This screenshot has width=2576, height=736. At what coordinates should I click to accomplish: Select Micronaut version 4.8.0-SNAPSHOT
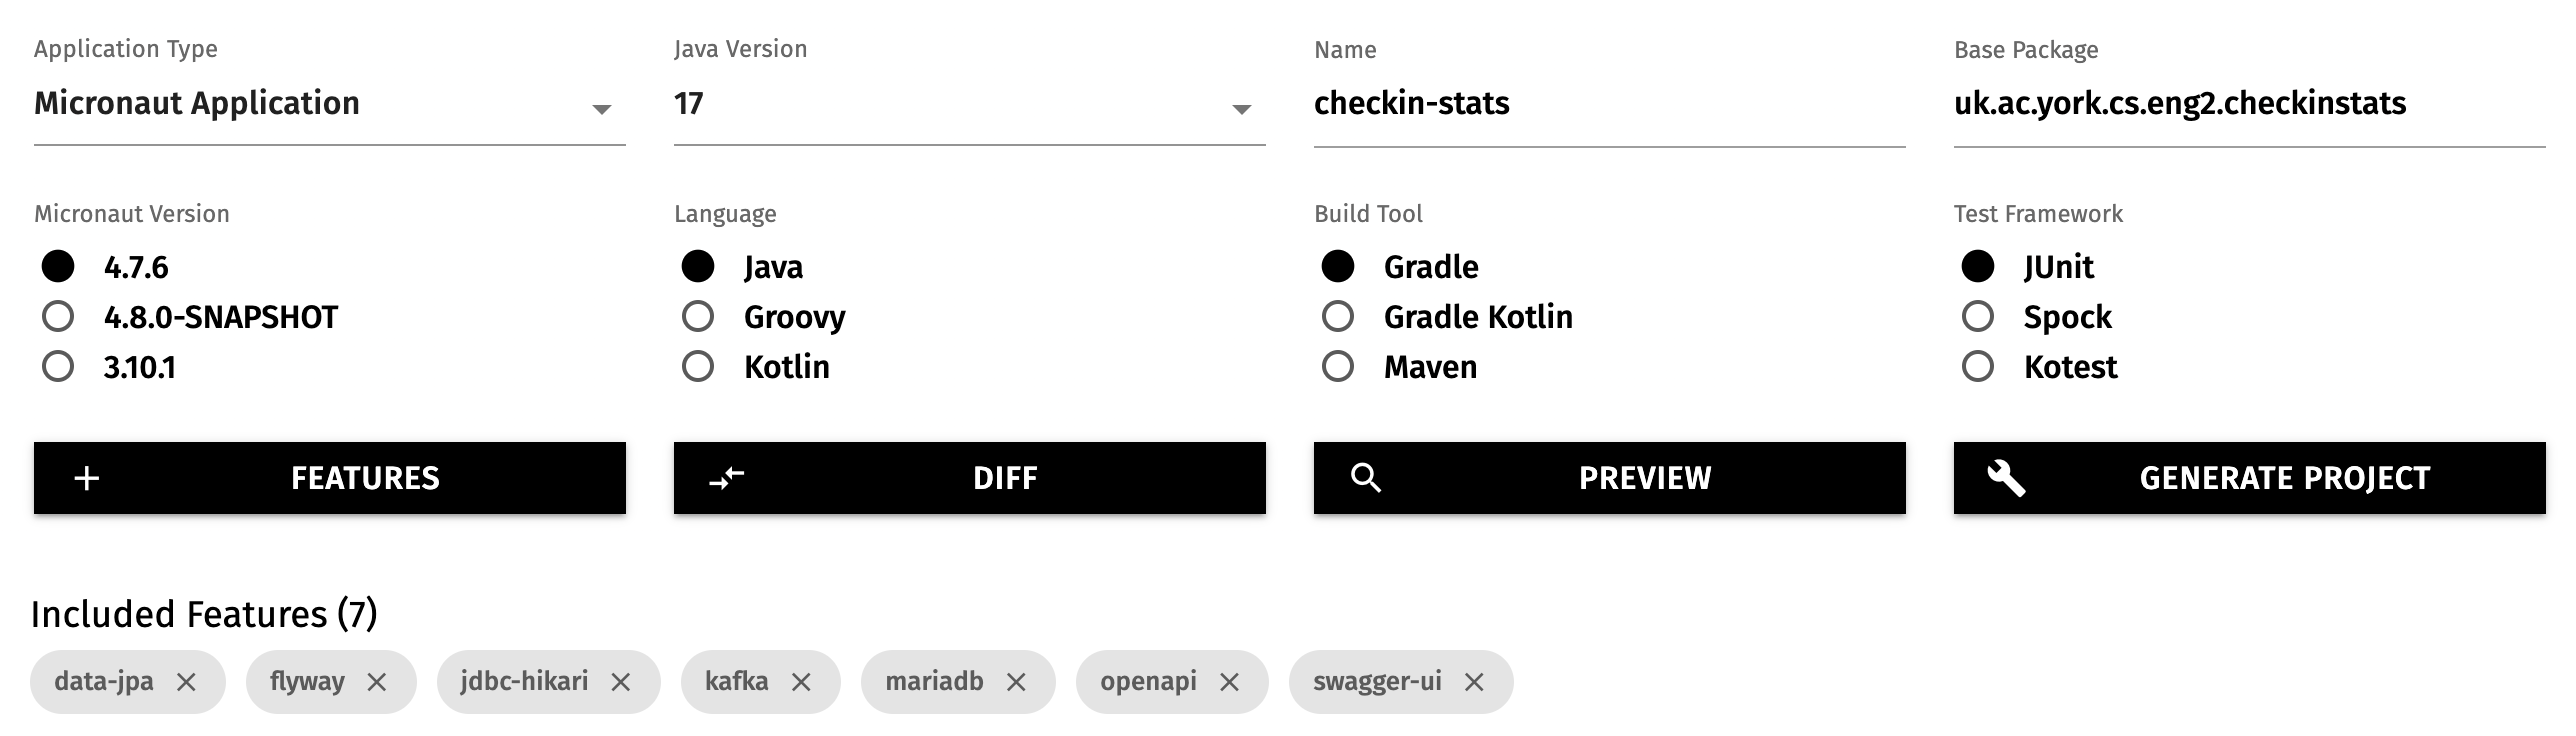[60, 316]
